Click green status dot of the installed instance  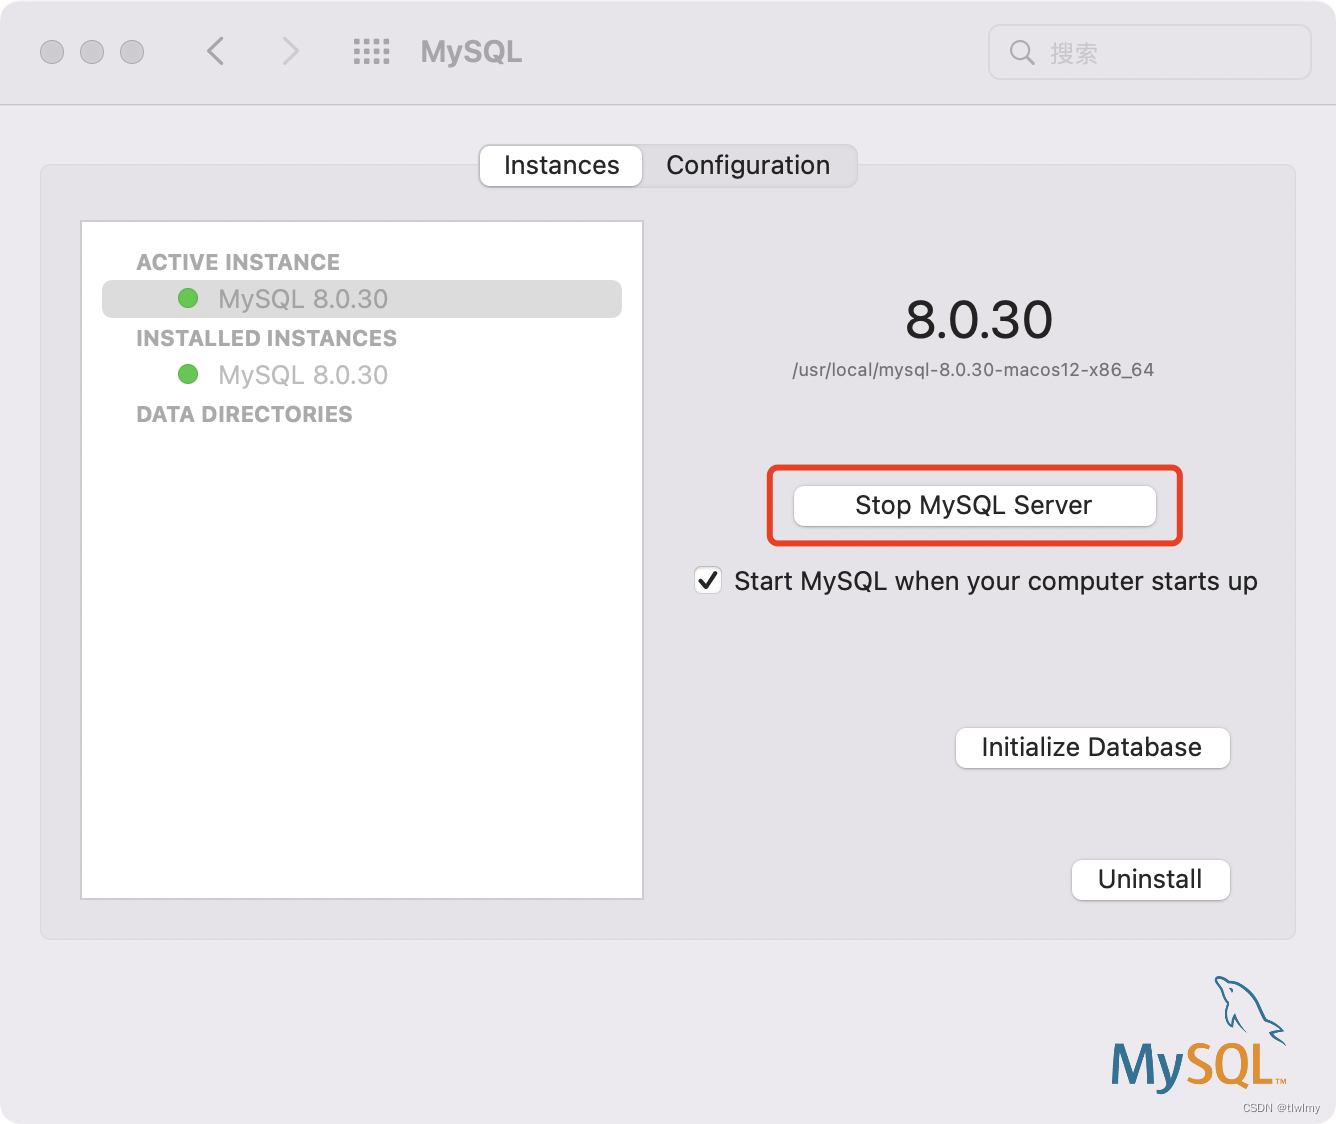point(188,374)
